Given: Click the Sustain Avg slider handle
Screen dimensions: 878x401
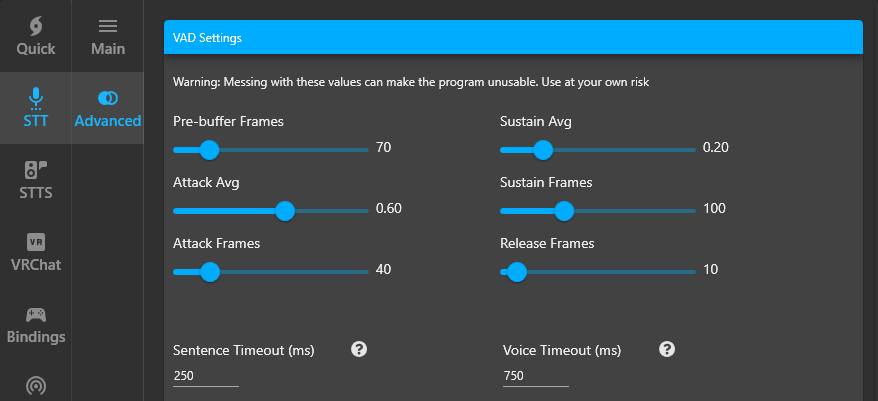Looking at the screenshot, I should click(x=543, y=150).
